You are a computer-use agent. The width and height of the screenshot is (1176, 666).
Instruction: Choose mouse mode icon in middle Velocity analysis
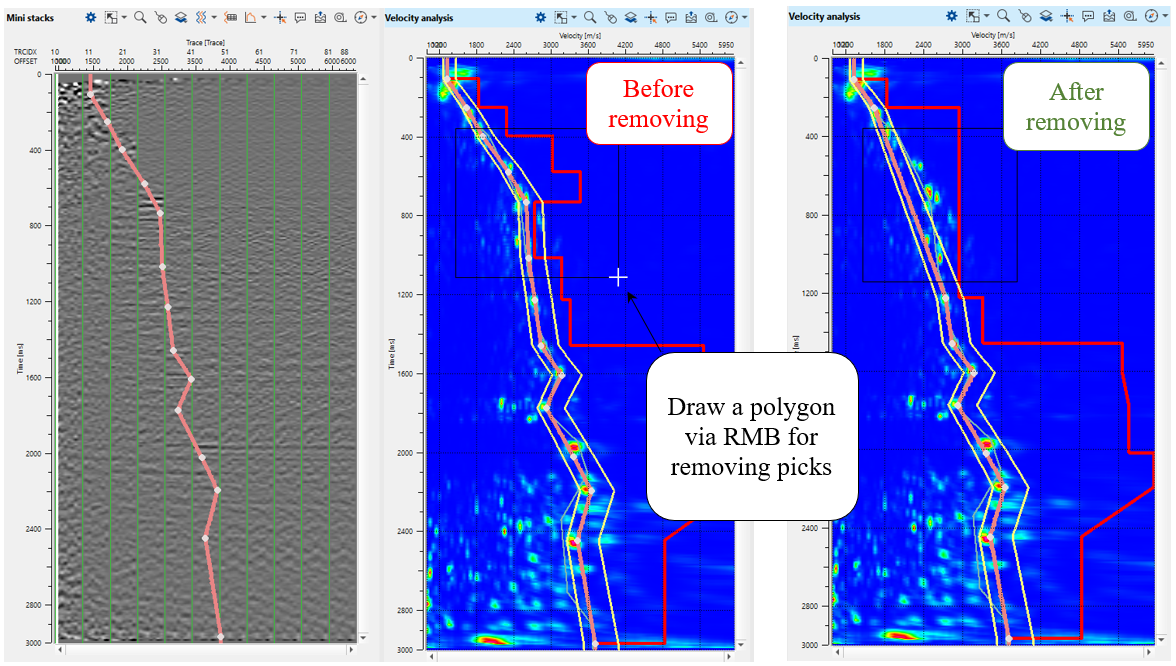pyautogui.click(x=610, y=18)
